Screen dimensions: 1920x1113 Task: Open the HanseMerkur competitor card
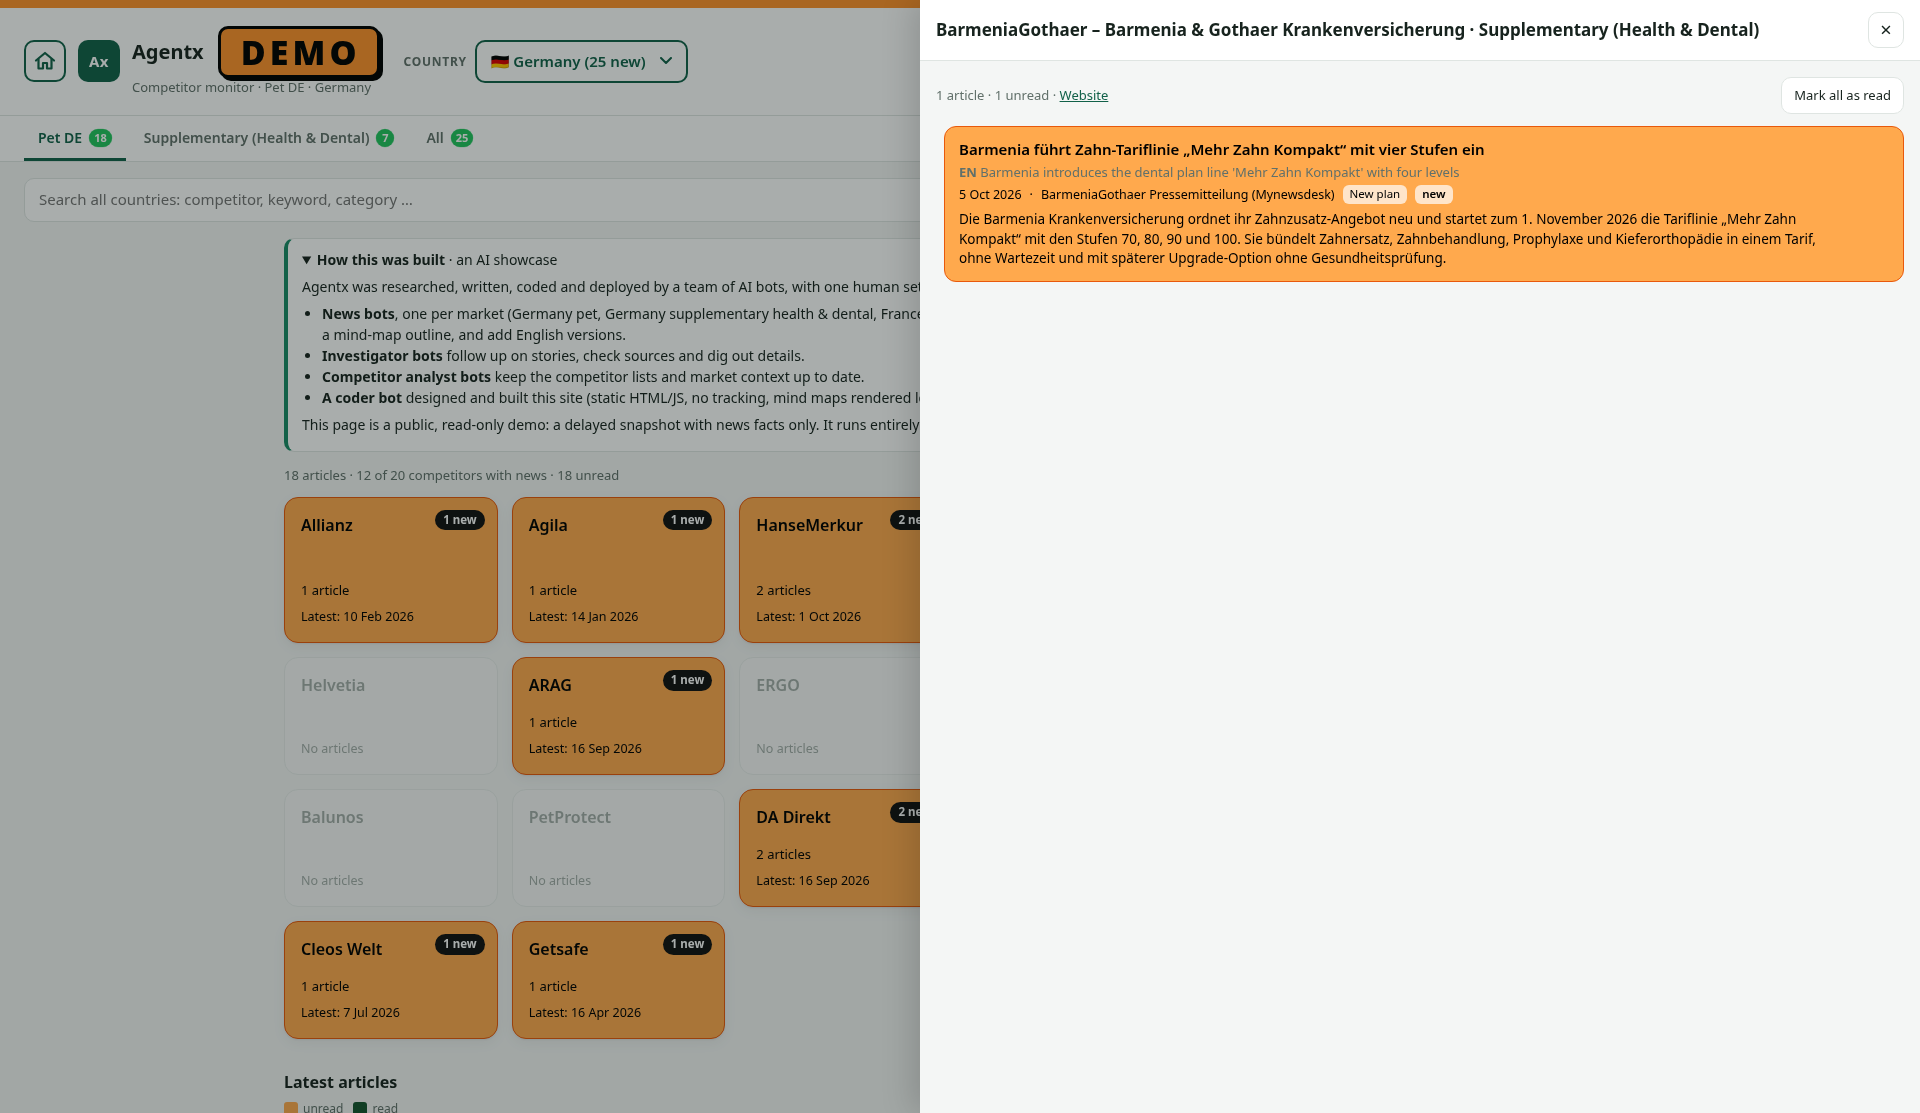(829, 570)
